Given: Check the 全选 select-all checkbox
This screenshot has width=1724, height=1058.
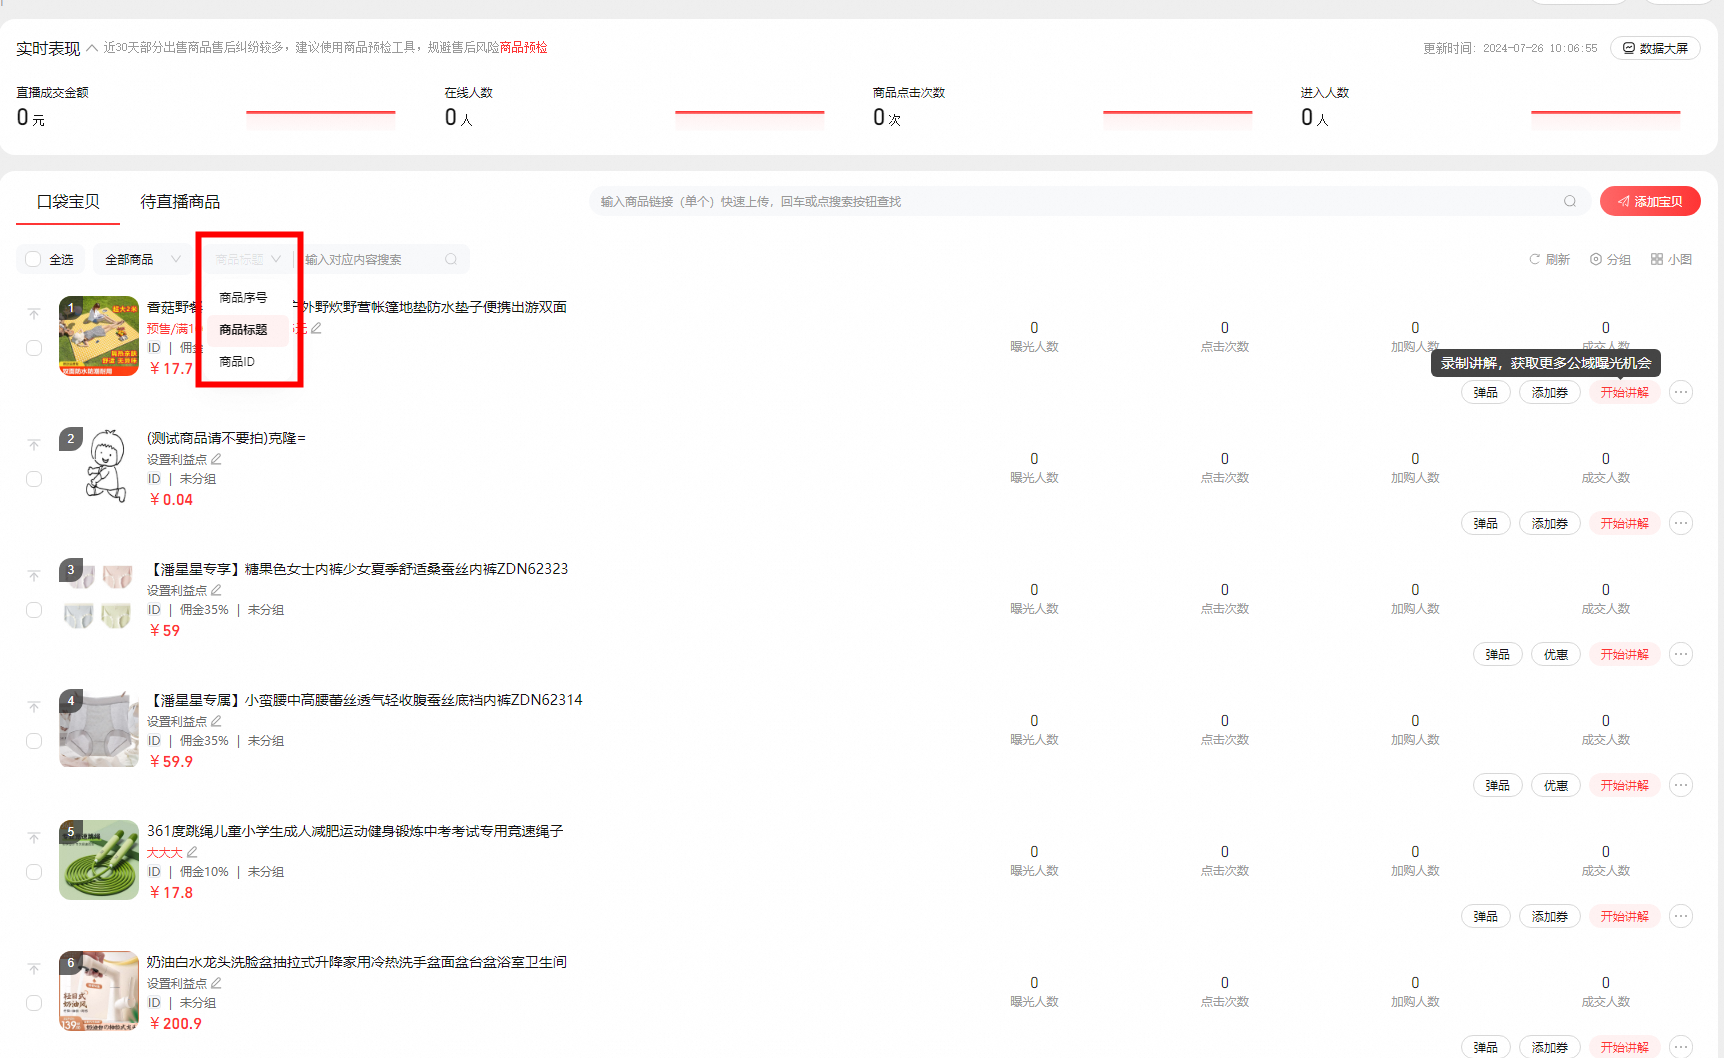Looking at the screenshot, I should pos(33,259).
